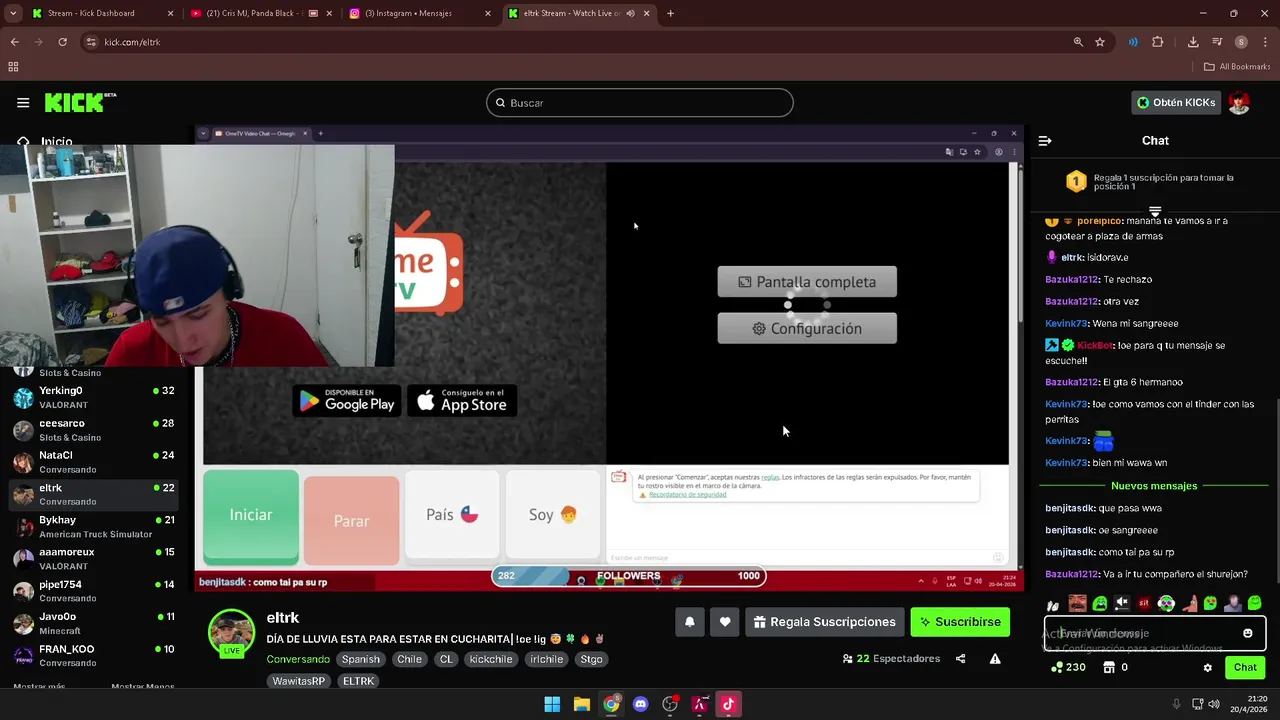Report the stream with the warning icon
Viewport: 1280px width, 720px height.
(995, 659)
